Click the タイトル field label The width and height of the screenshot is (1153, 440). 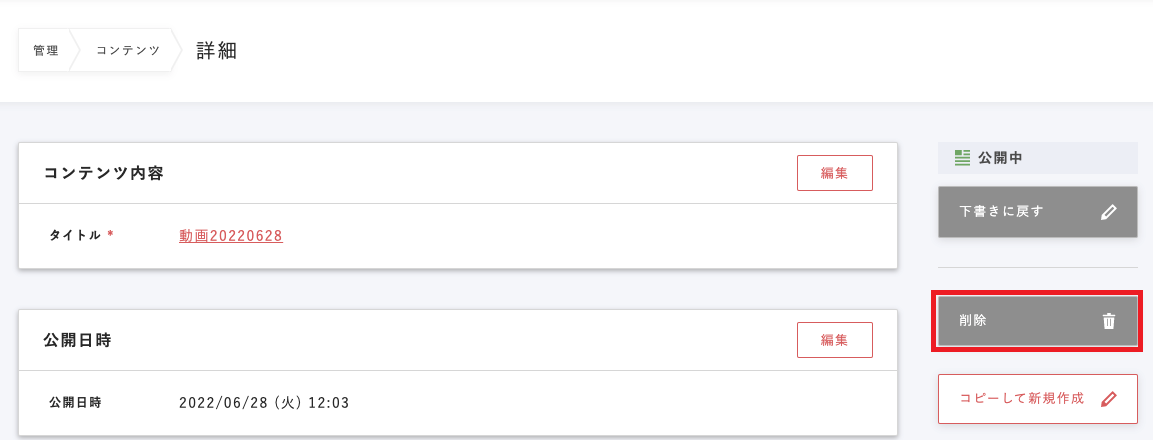coord(75,236)
